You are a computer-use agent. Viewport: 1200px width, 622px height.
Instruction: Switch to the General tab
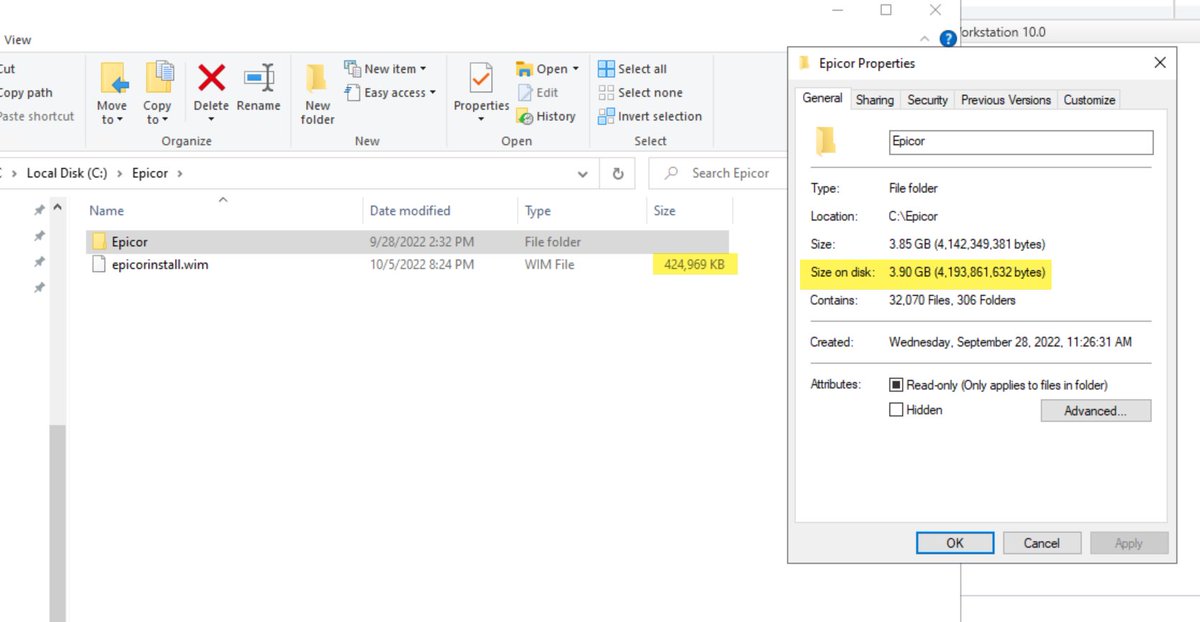point(822,98)
